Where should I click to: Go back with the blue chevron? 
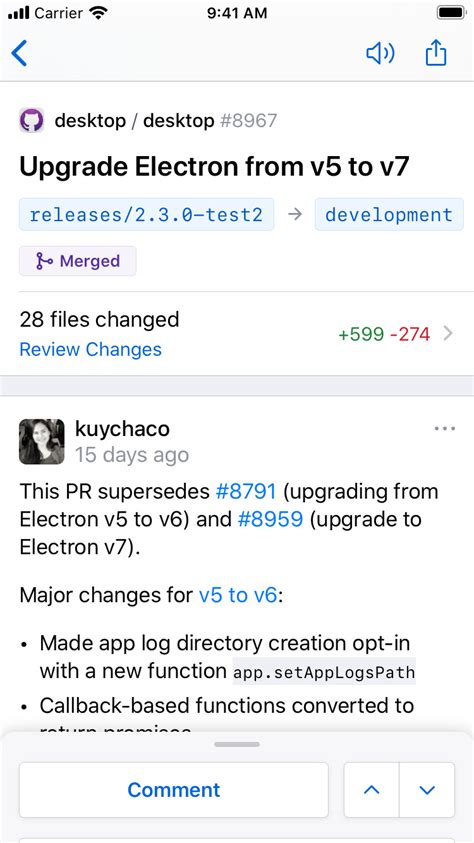coord(19,54)
